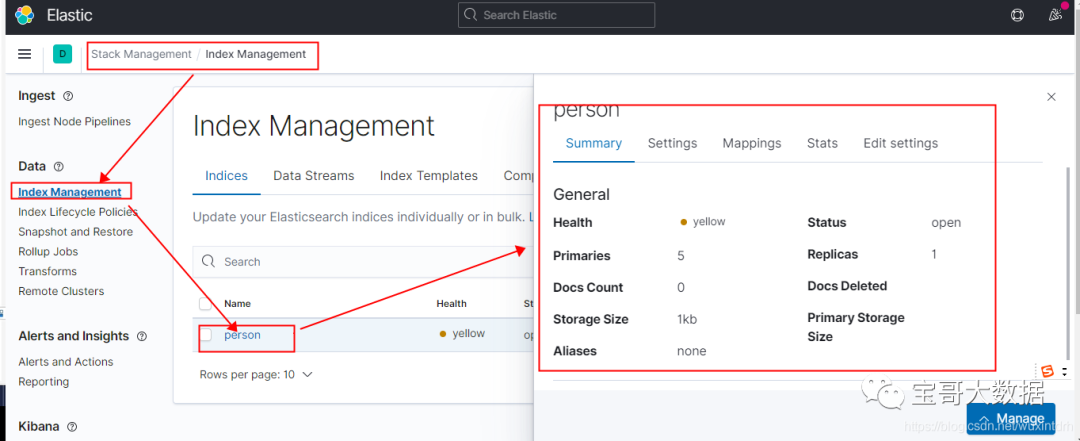
Task: Open Alerts and Actions in sidebar
Action: (65, 362)
